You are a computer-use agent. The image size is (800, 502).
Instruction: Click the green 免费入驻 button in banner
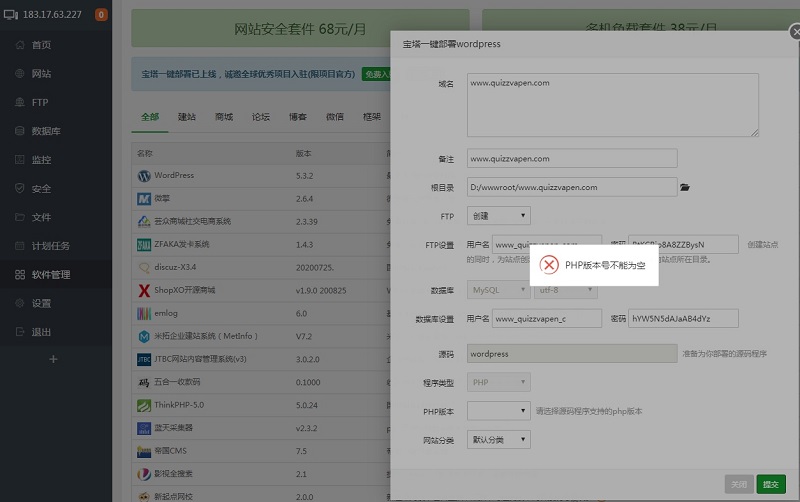(x=377, y=74)
